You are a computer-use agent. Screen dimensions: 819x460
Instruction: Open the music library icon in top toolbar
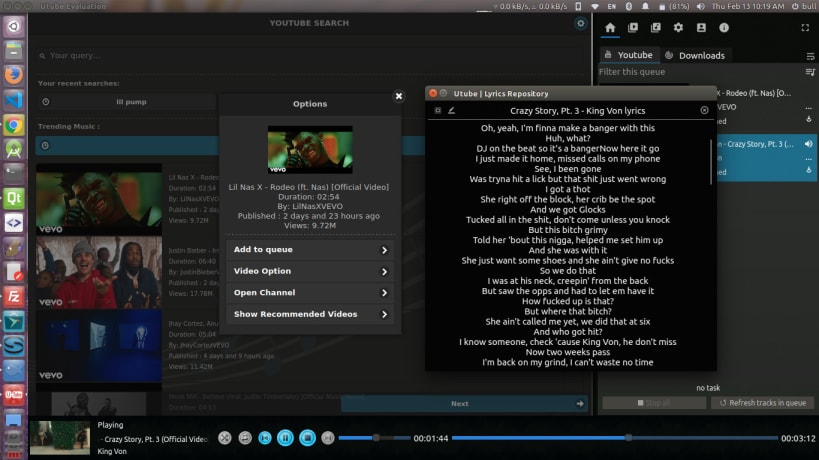pyautogui.click(x=656, y=28)
